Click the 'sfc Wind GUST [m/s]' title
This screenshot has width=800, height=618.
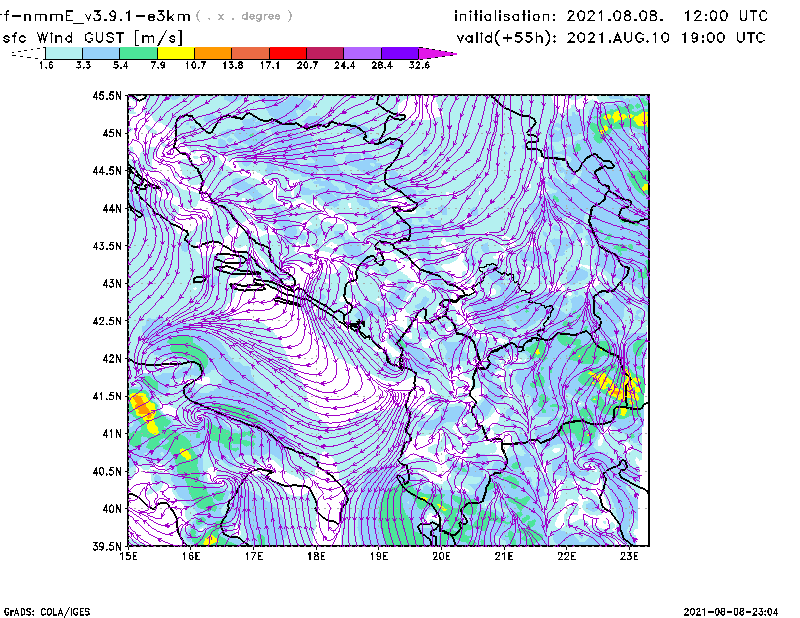(x=92, y=38)
